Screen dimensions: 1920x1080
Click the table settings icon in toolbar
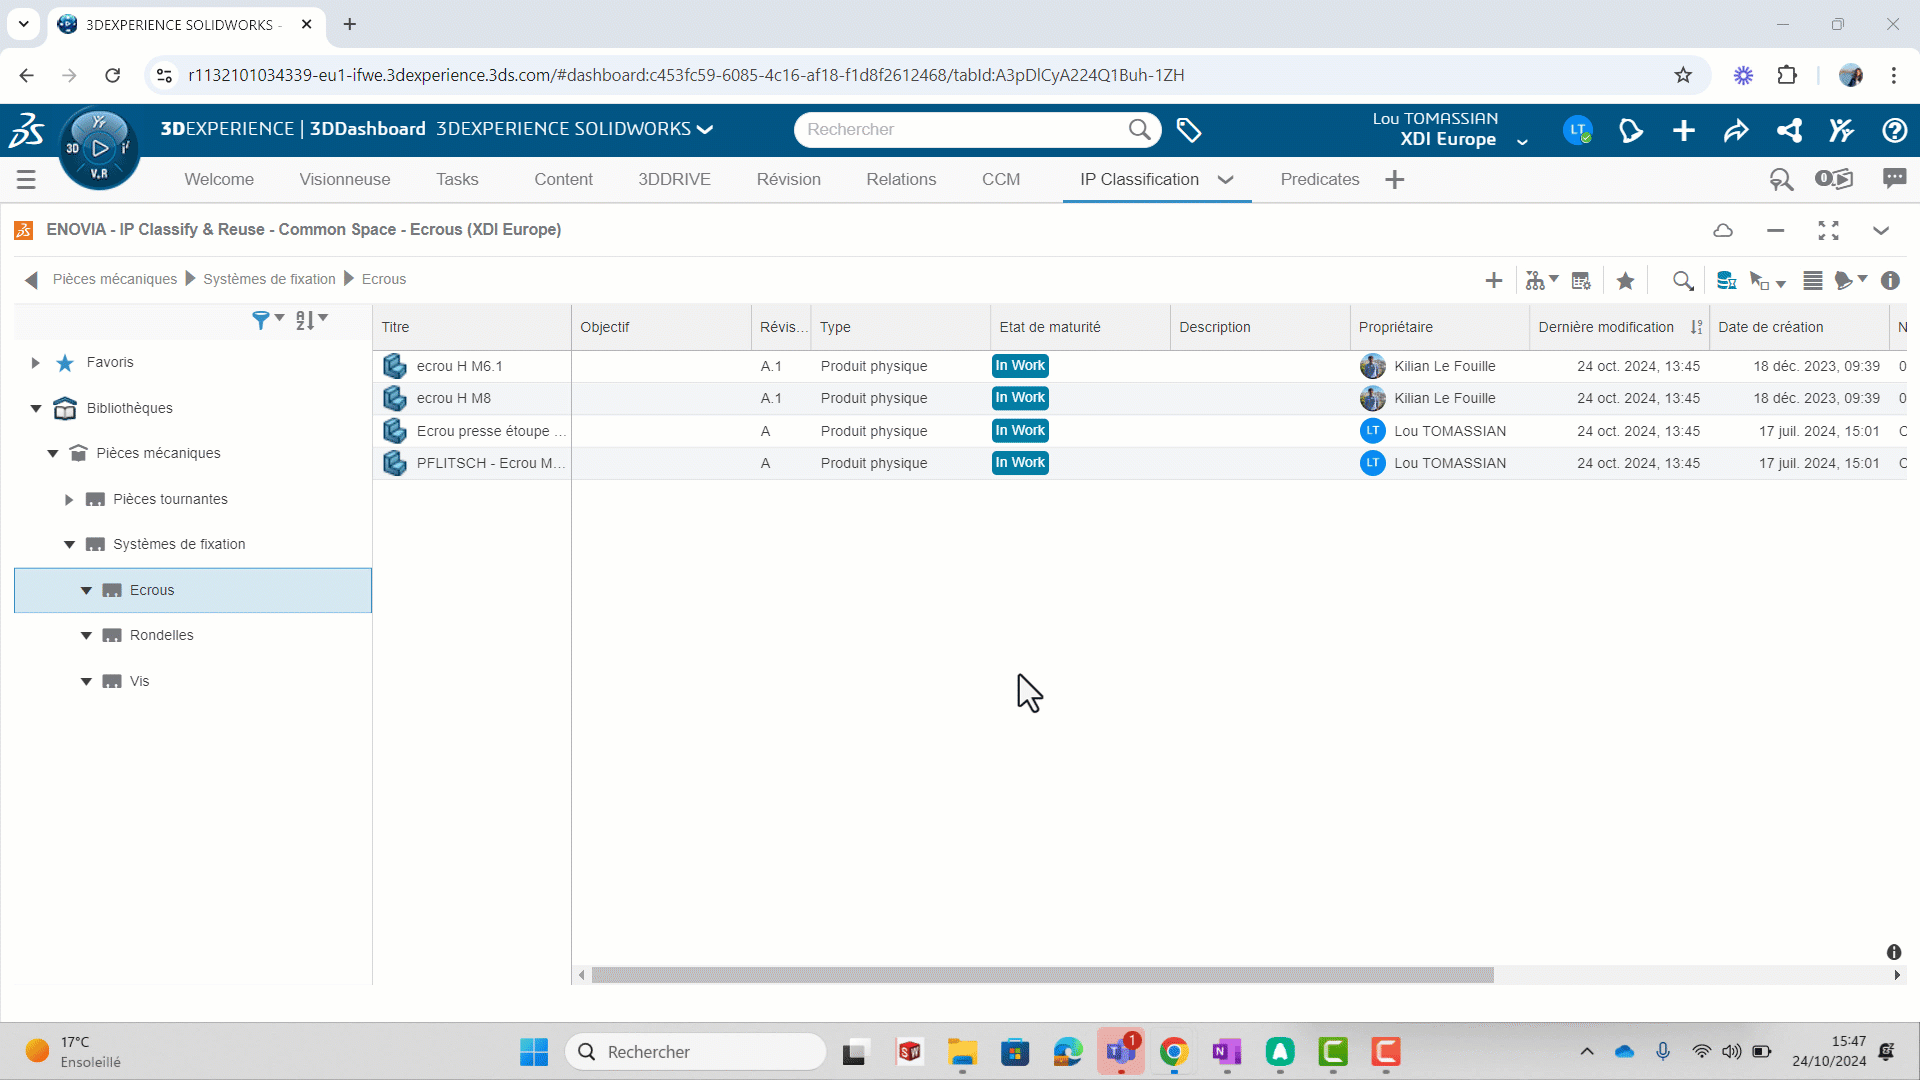click(1581, 281)
